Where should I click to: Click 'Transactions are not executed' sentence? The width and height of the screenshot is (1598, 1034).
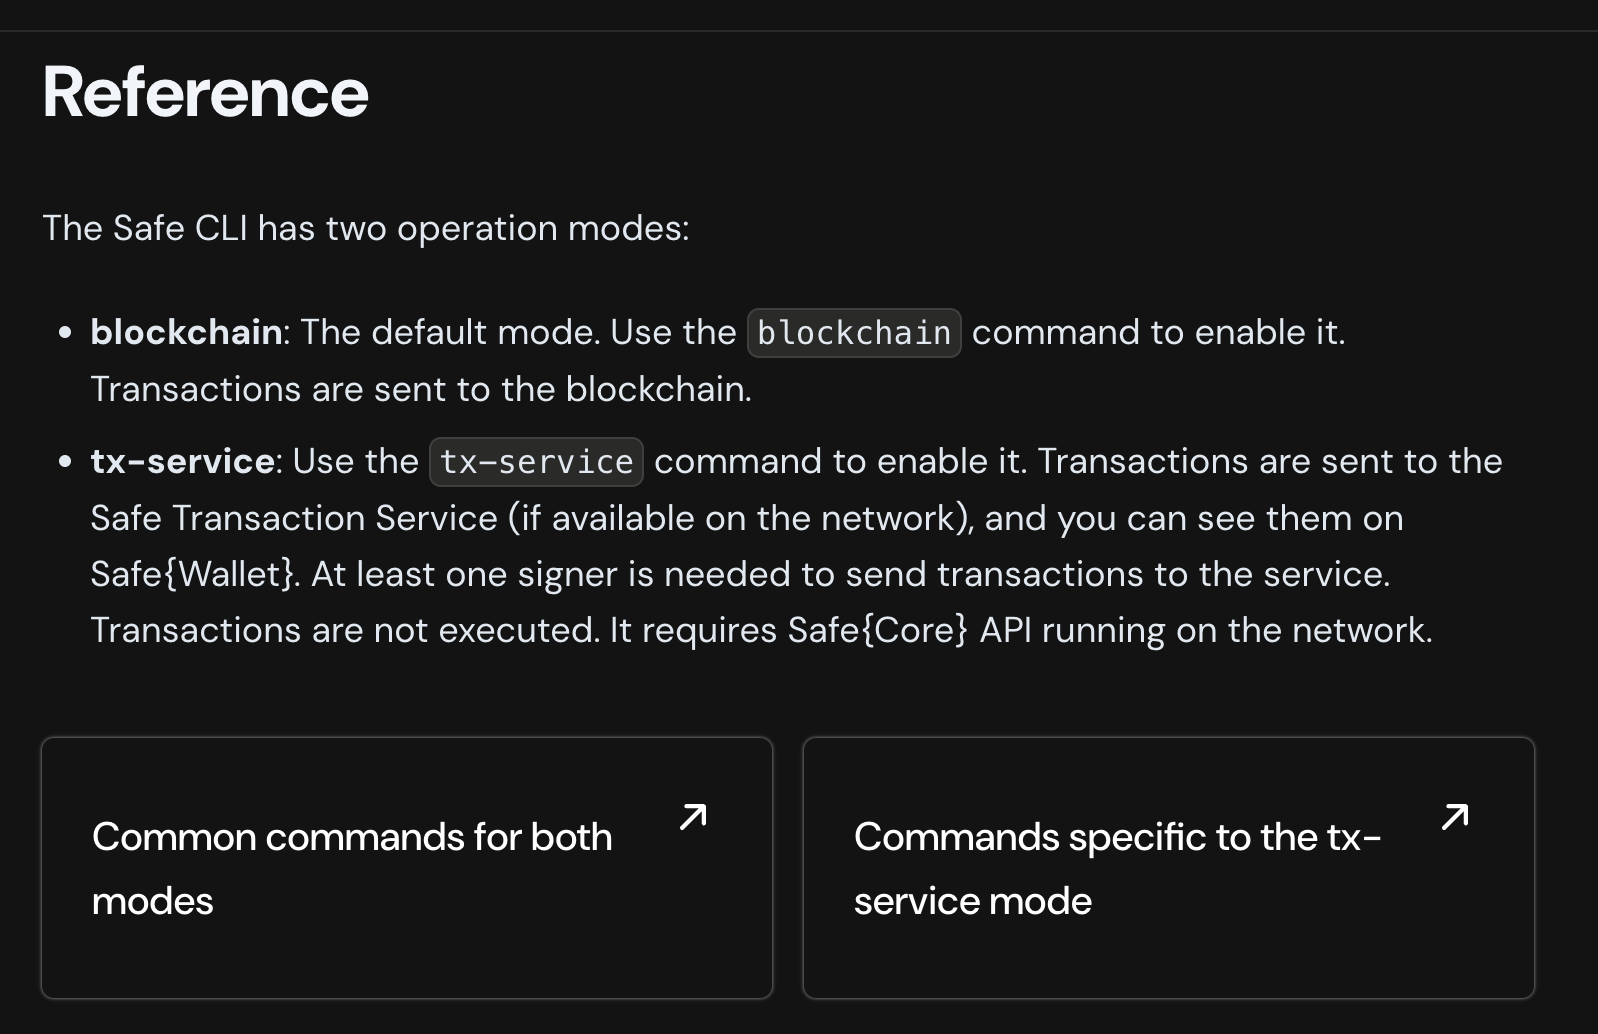tap(345, 630)
